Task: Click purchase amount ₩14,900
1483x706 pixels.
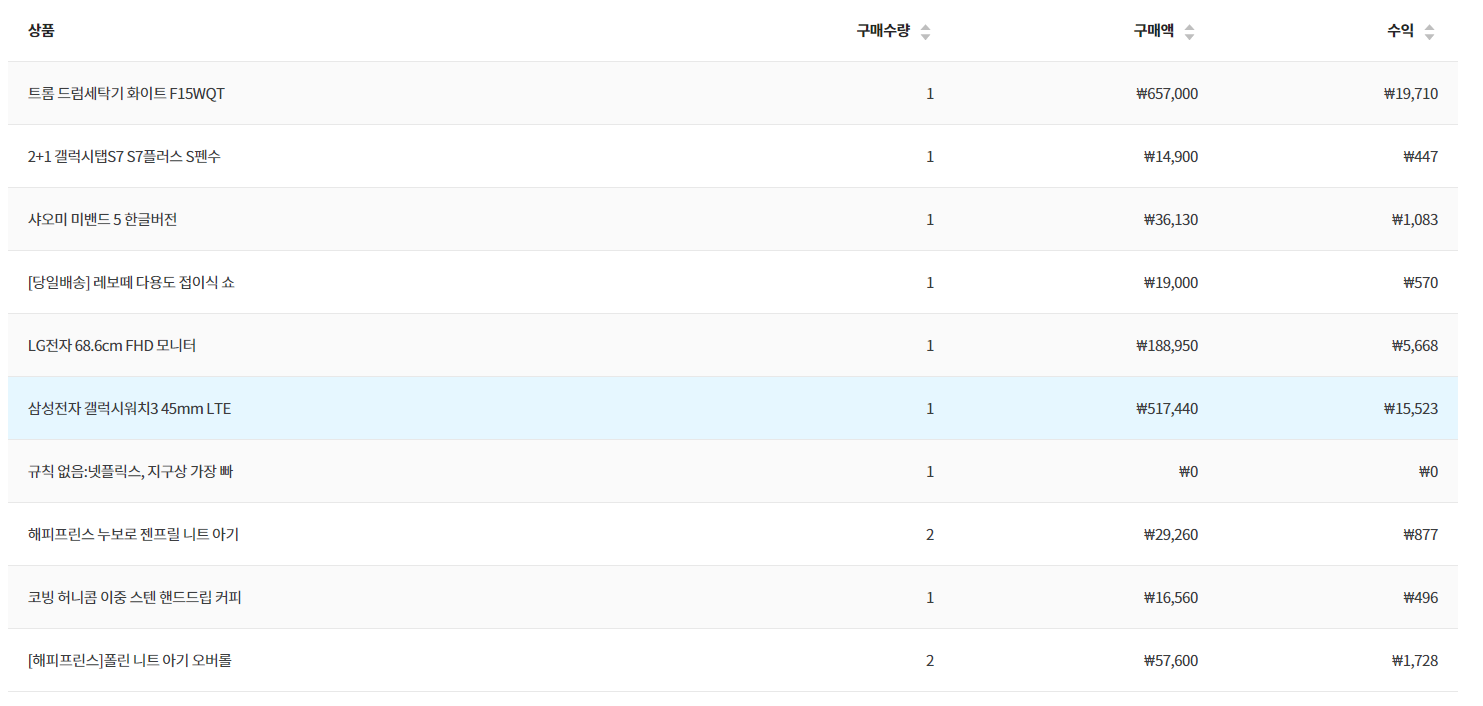Action: pyautogui.click(x=1171, y=157)
